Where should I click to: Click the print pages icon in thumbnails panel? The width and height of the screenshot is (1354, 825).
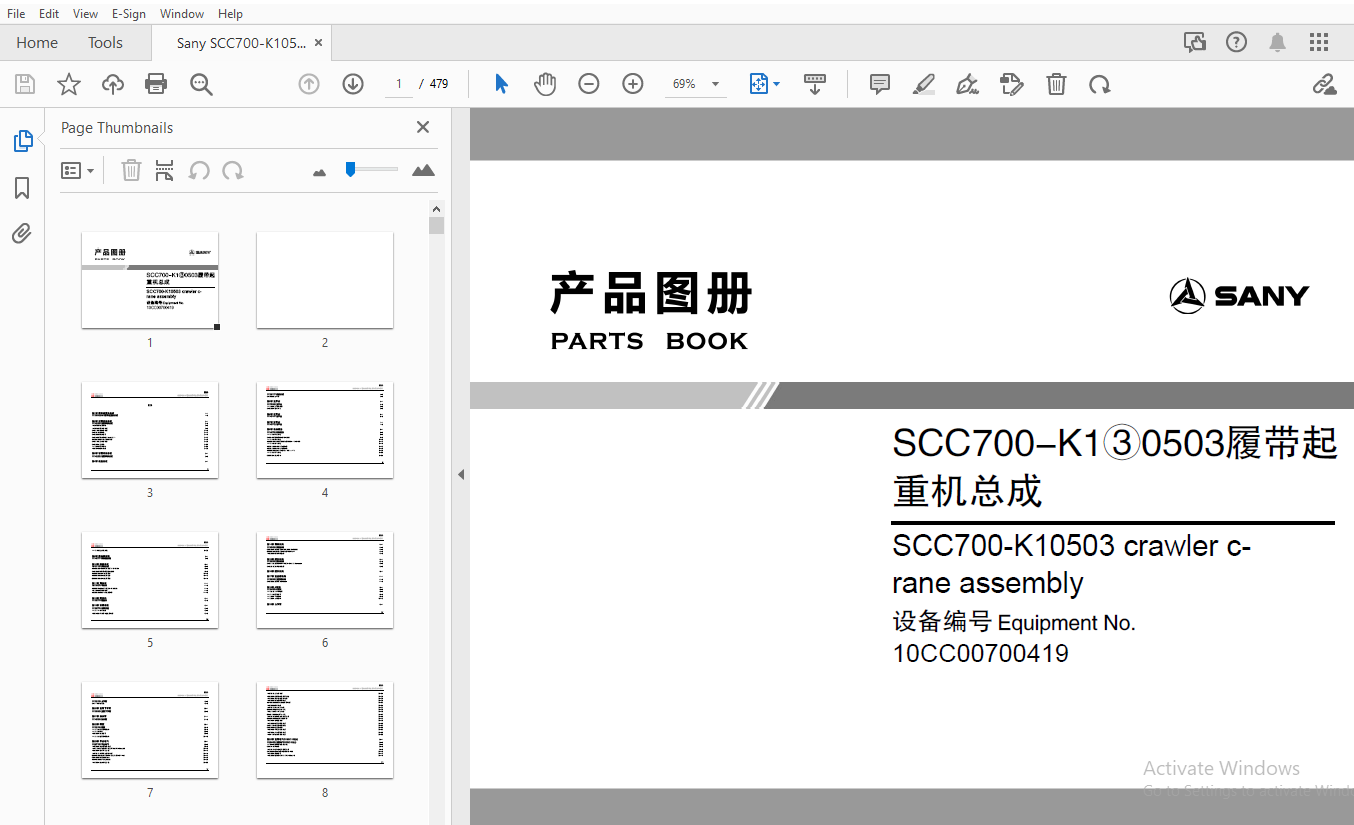pos(165,170)
